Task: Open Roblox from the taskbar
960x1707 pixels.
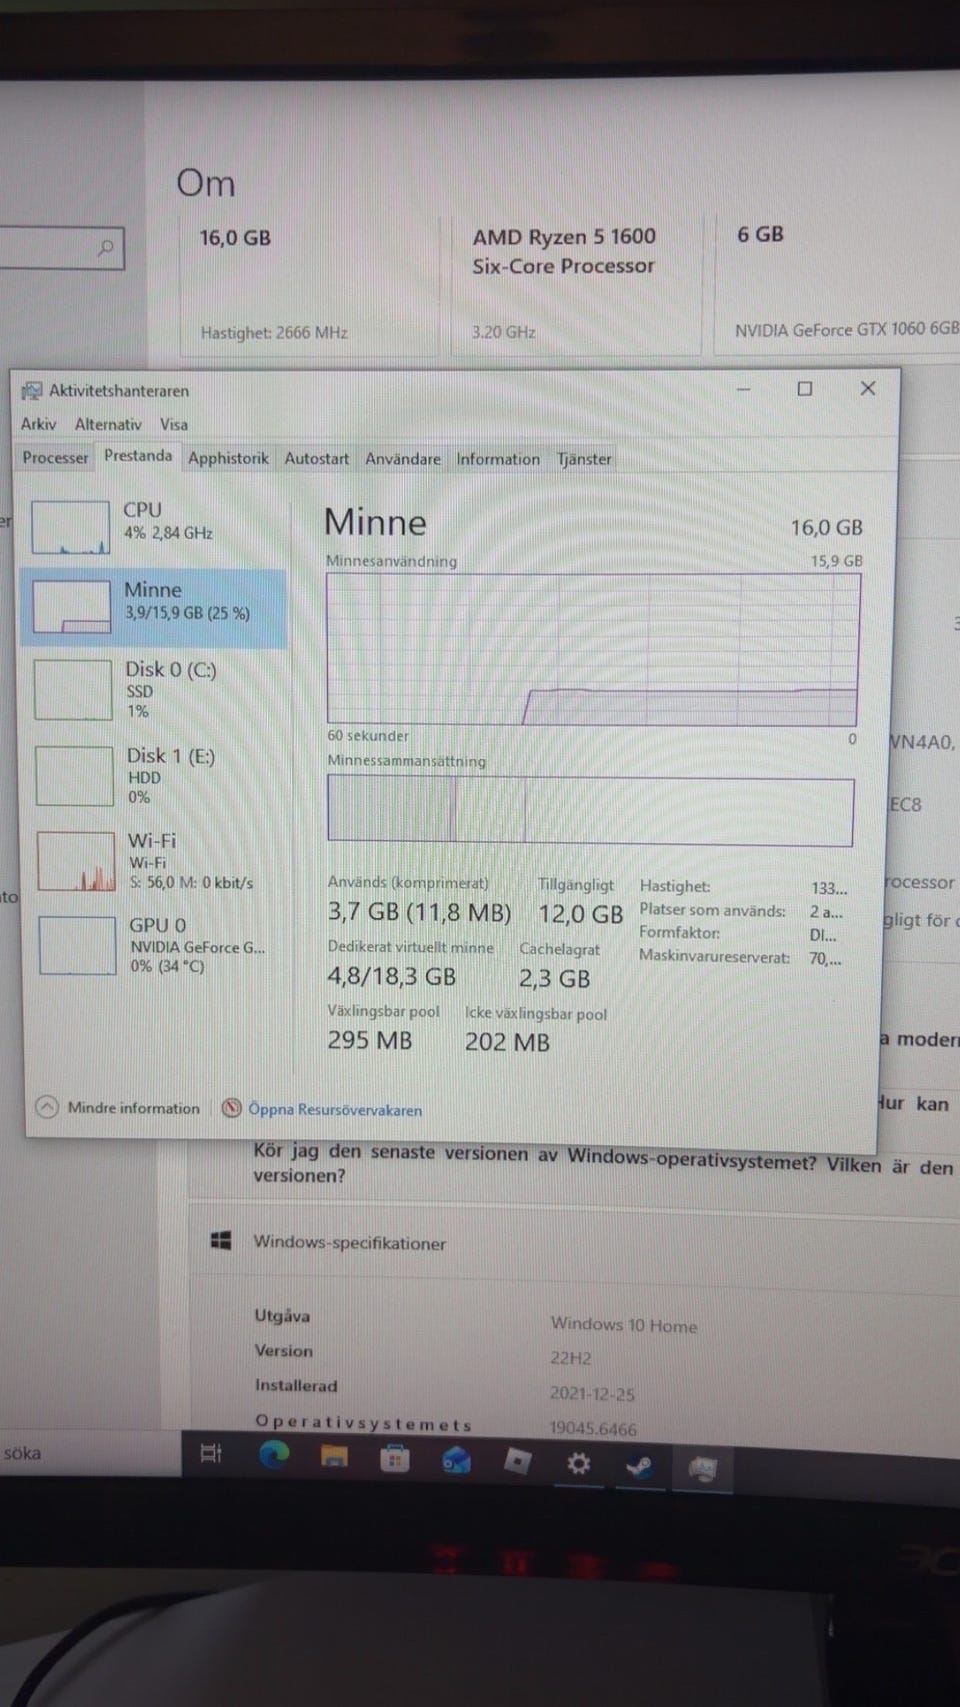Action: coord(517,1462)
